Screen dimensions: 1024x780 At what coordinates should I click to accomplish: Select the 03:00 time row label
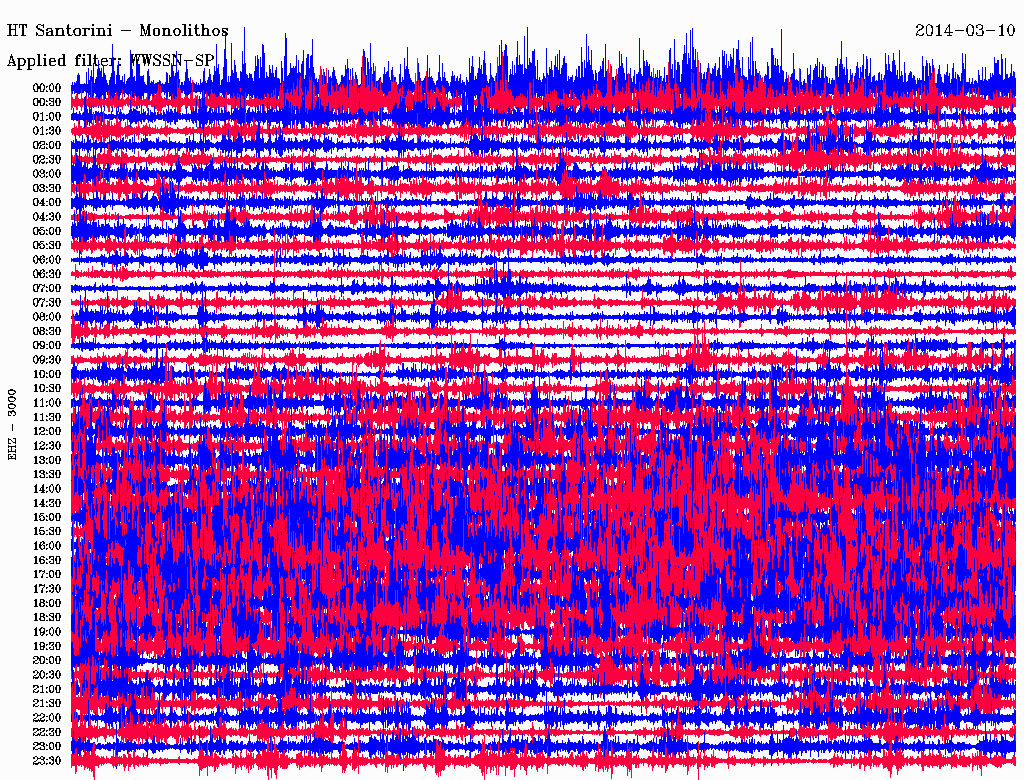pos(48,174)
